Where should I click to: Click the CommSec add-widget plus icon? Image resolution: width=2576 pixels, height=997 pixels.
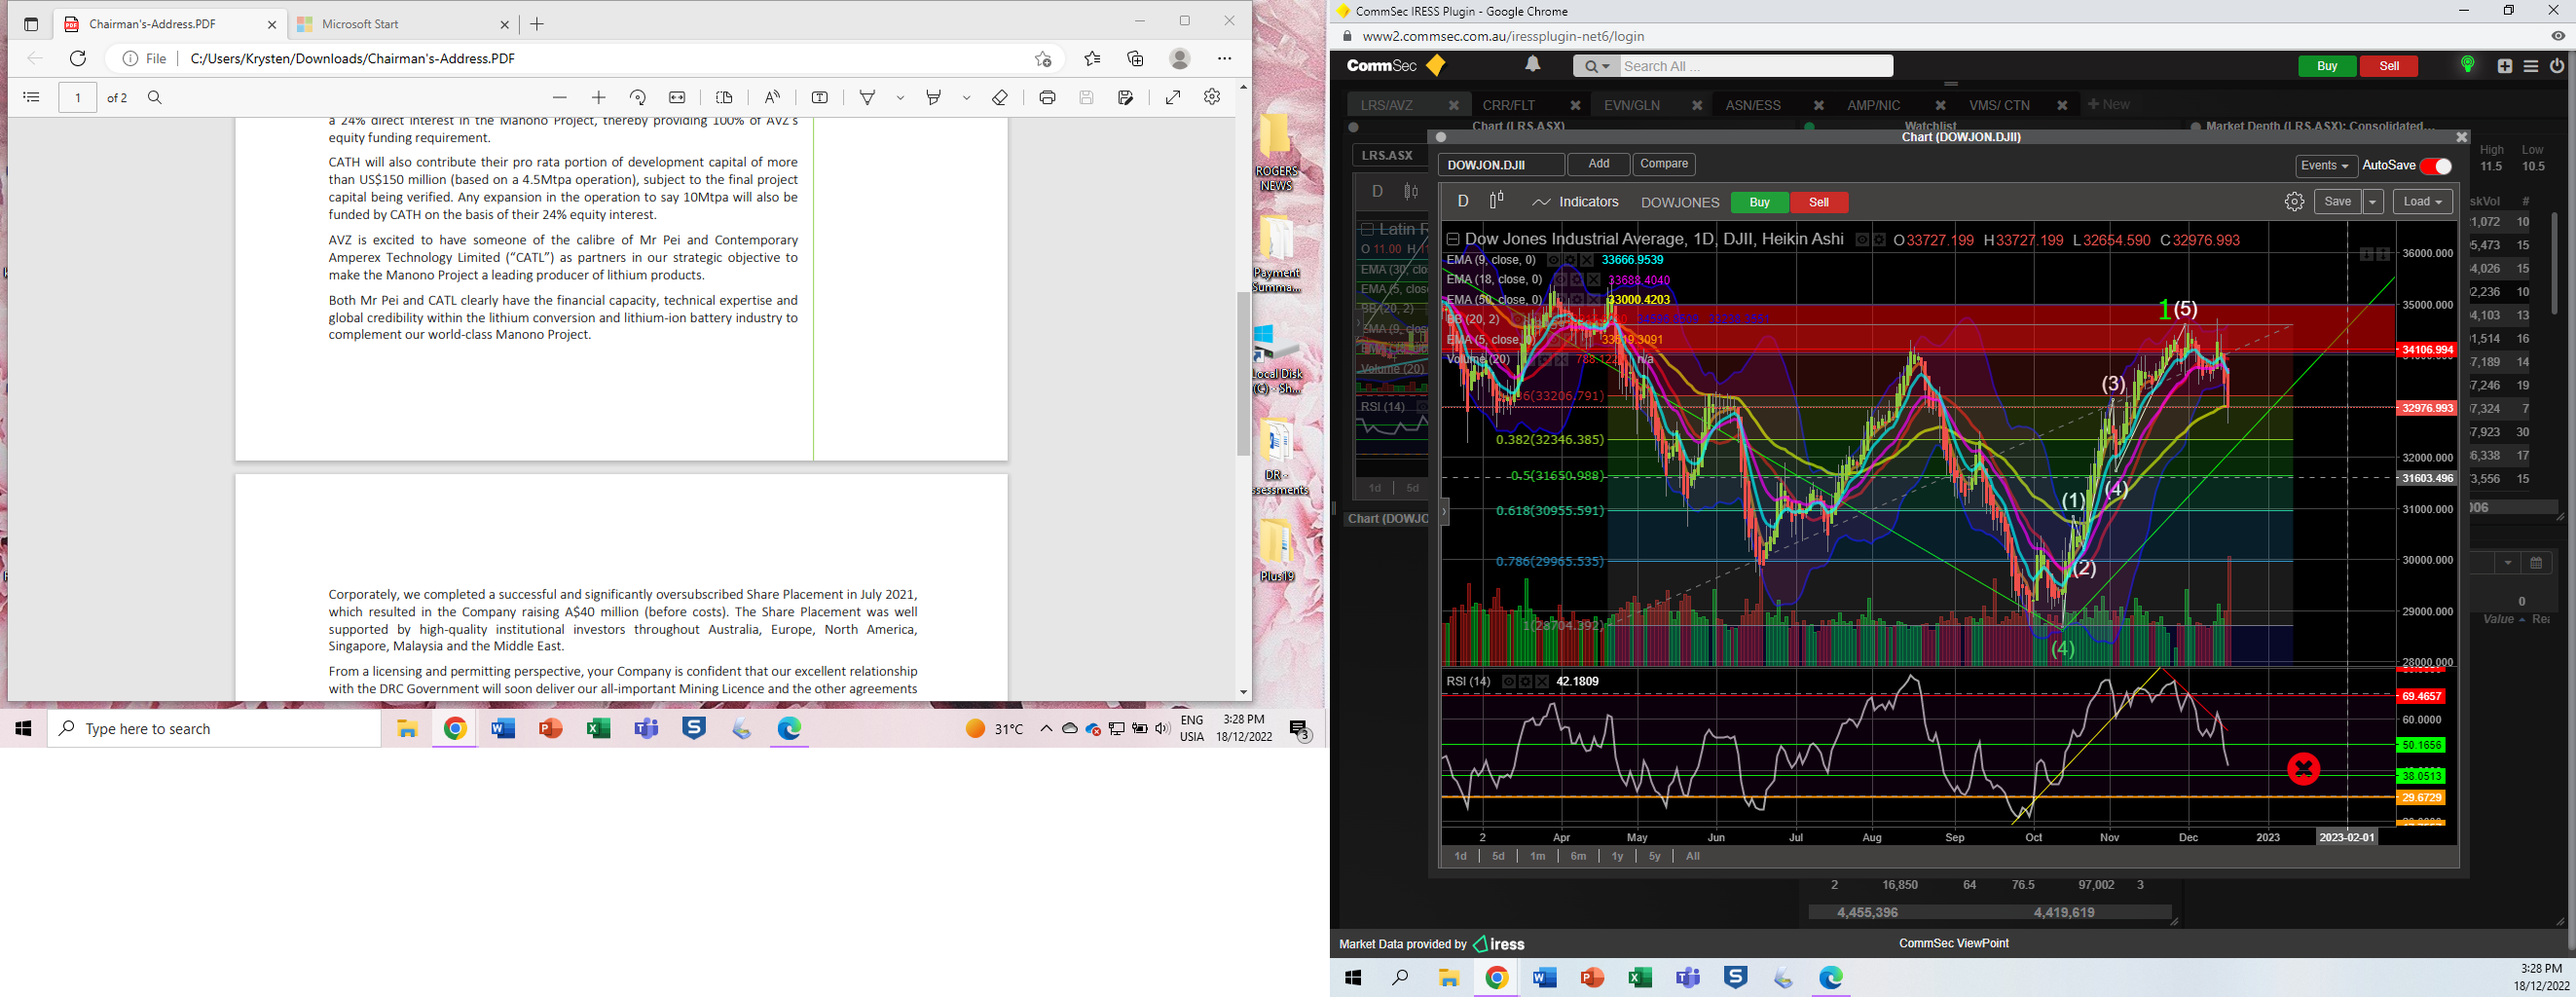point(2504,66)
